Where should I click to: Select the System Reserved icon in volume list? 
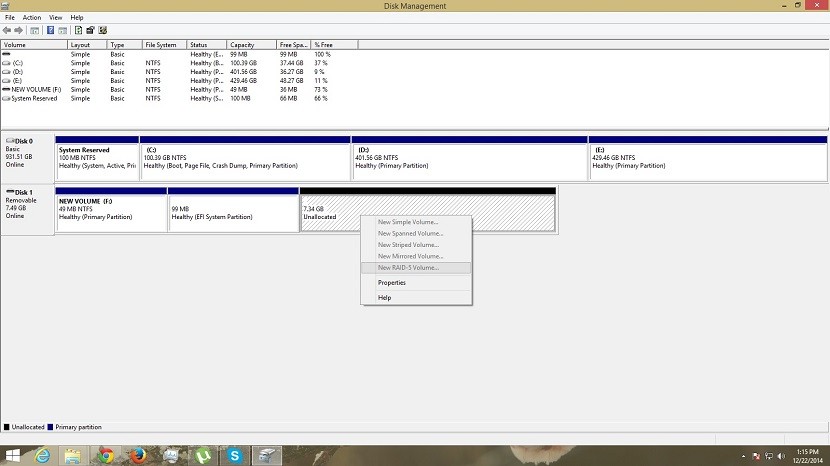click(x=6, y=98)
